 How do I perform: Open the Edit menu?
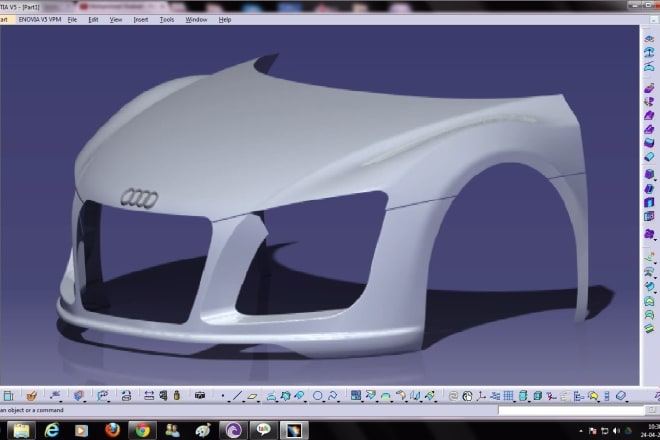pos(93,19)
